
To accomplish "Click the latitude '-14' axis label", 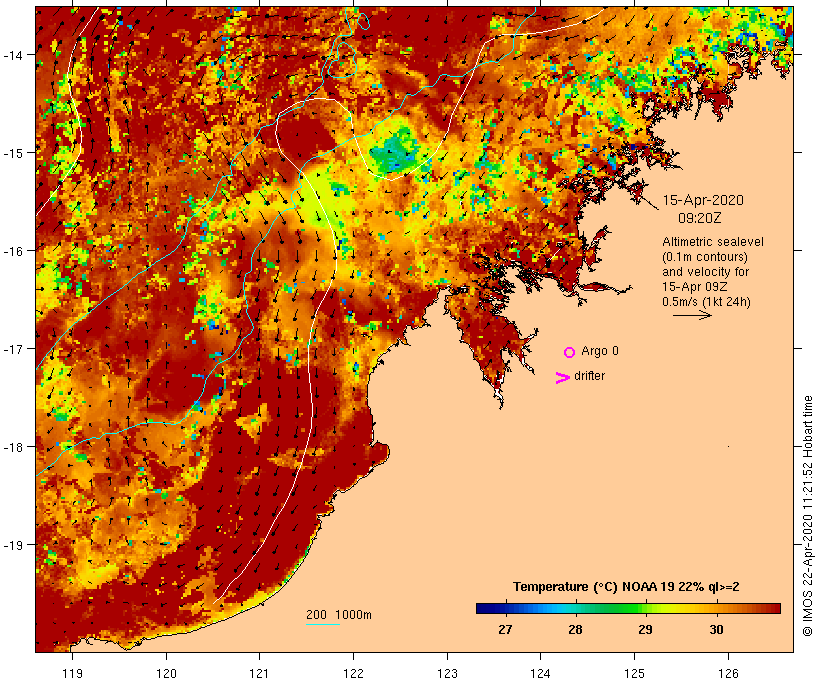I will point(12,55).
